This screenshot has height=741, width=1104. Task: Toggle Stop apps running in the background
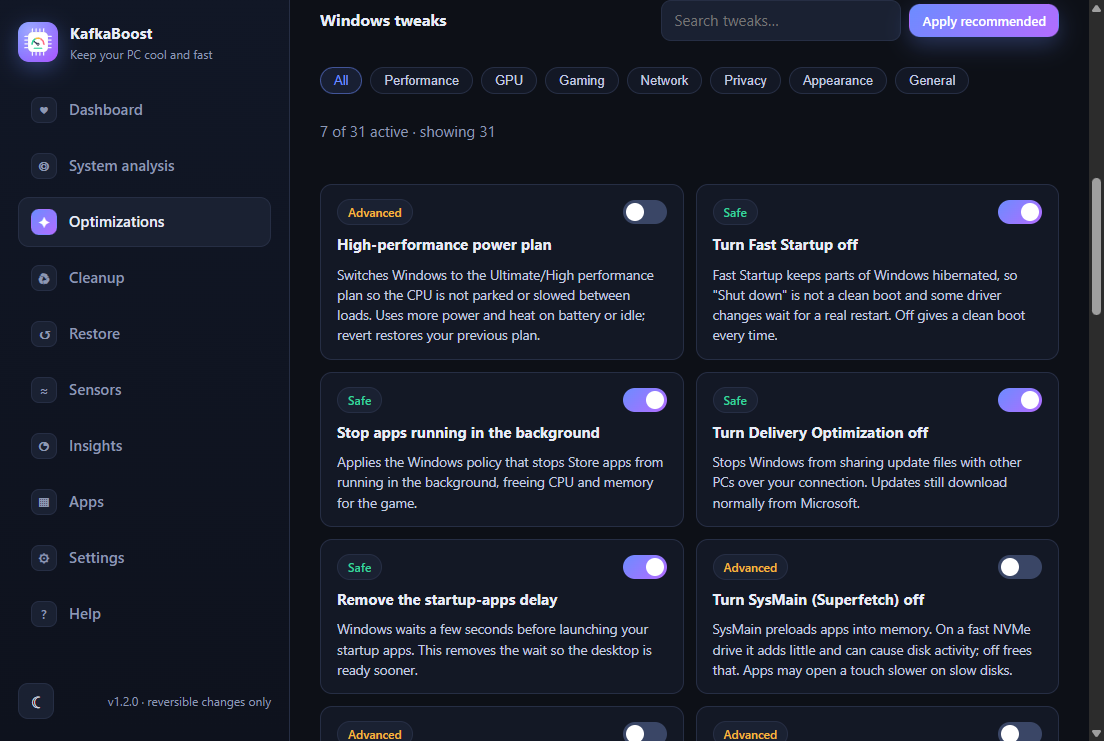[x=644, y=400]
